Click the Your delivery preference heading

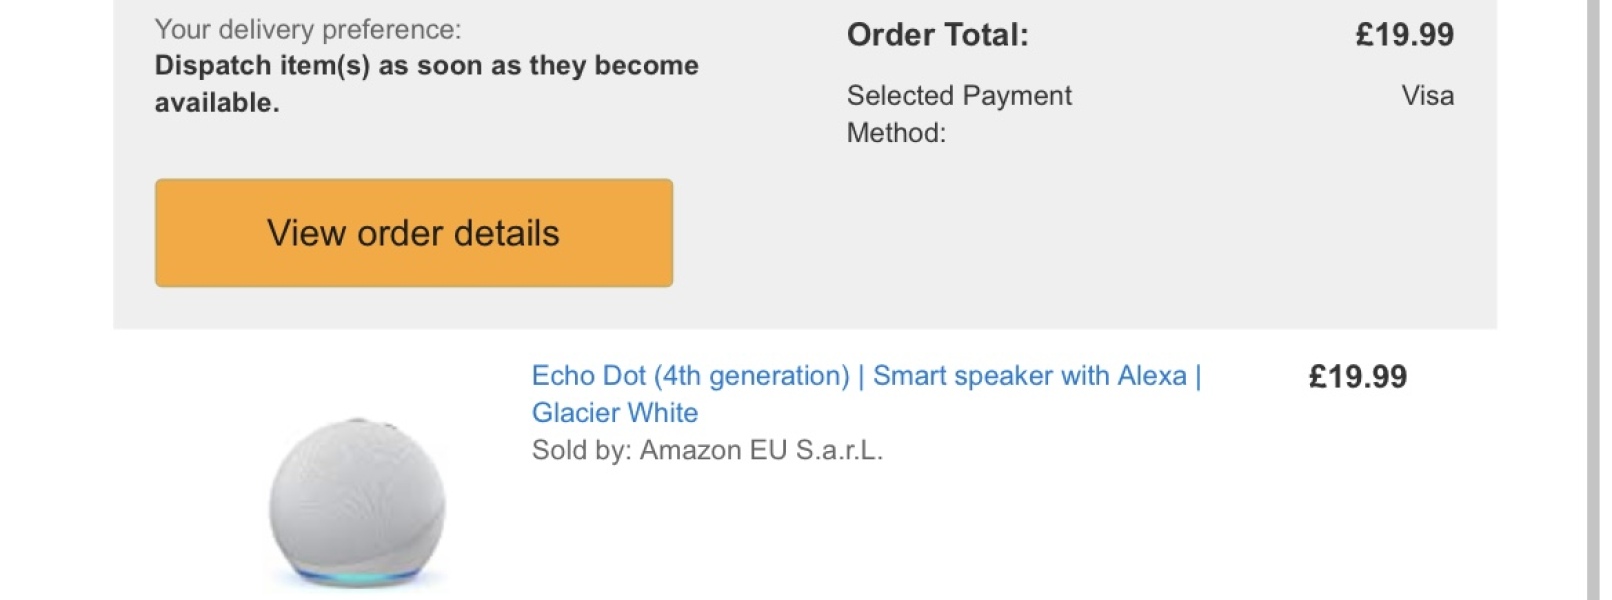(x=308, y=30)
